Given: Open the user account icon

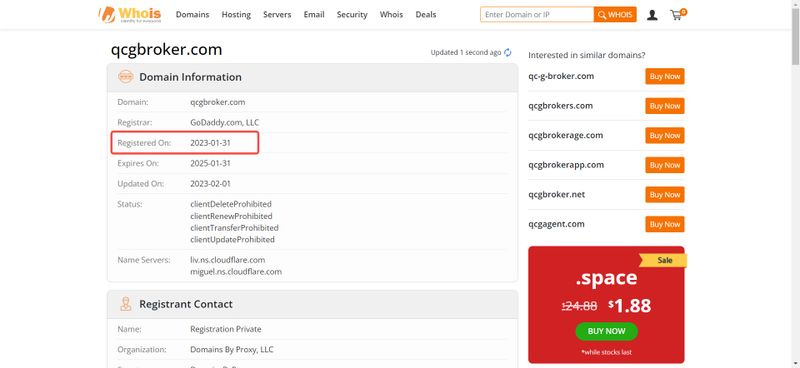Looking at the screenshot, I should pyautogui.click(x=652, y=15).
